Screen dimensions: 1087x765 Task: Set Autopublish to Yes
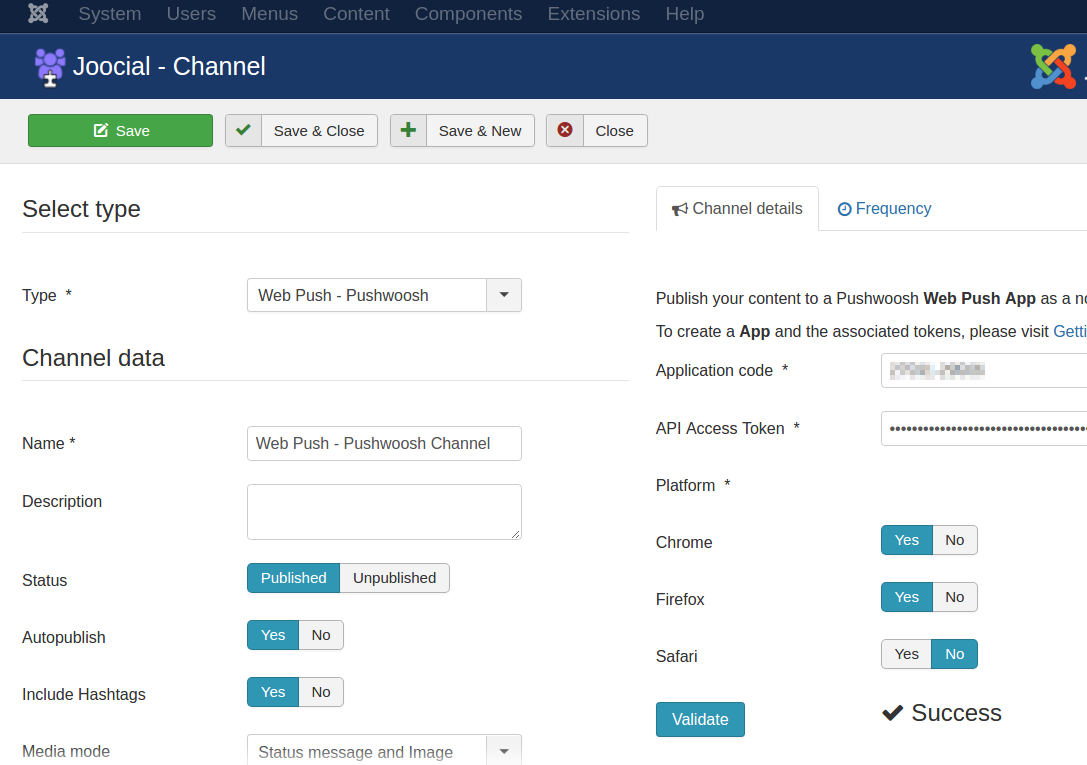tap(273, 635)
